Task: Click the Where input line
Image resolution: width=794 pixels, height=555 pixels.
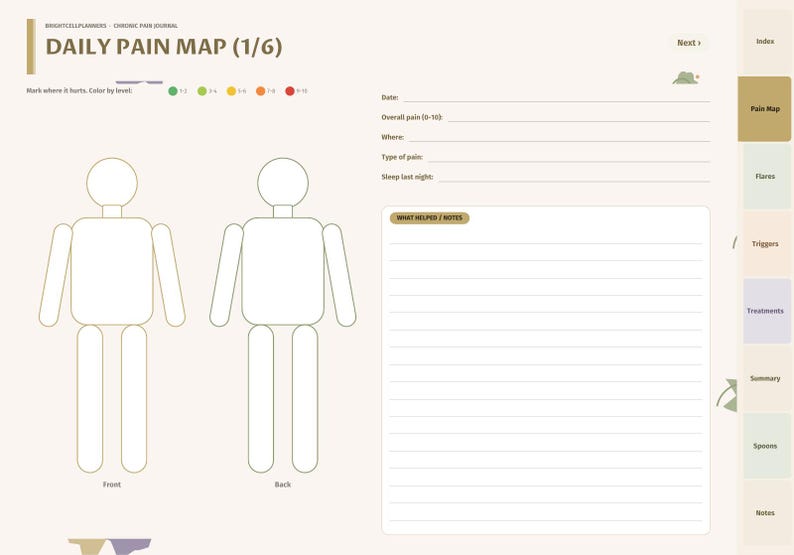Action: pos(559,137)
